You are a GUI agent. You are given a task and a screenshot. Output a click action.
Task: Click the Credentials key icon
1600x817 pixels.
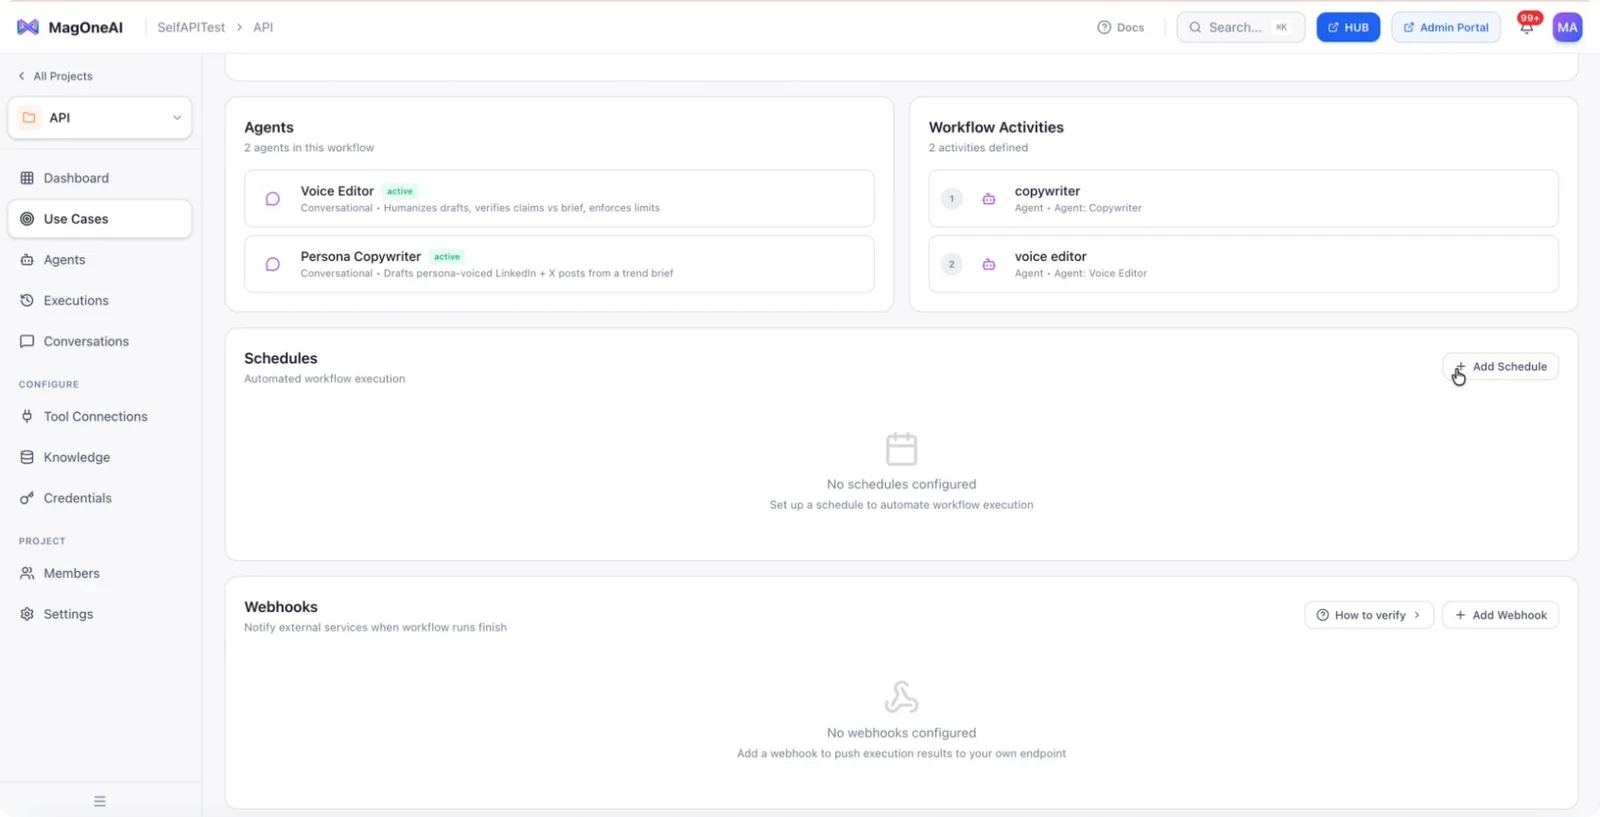click(27, 498)
